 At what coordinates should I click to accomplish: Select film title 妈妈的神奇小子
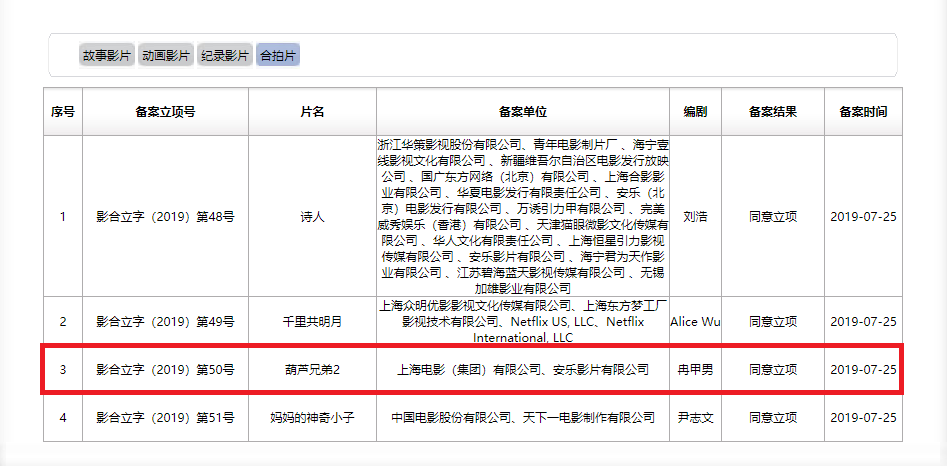[x=312, y=417]
